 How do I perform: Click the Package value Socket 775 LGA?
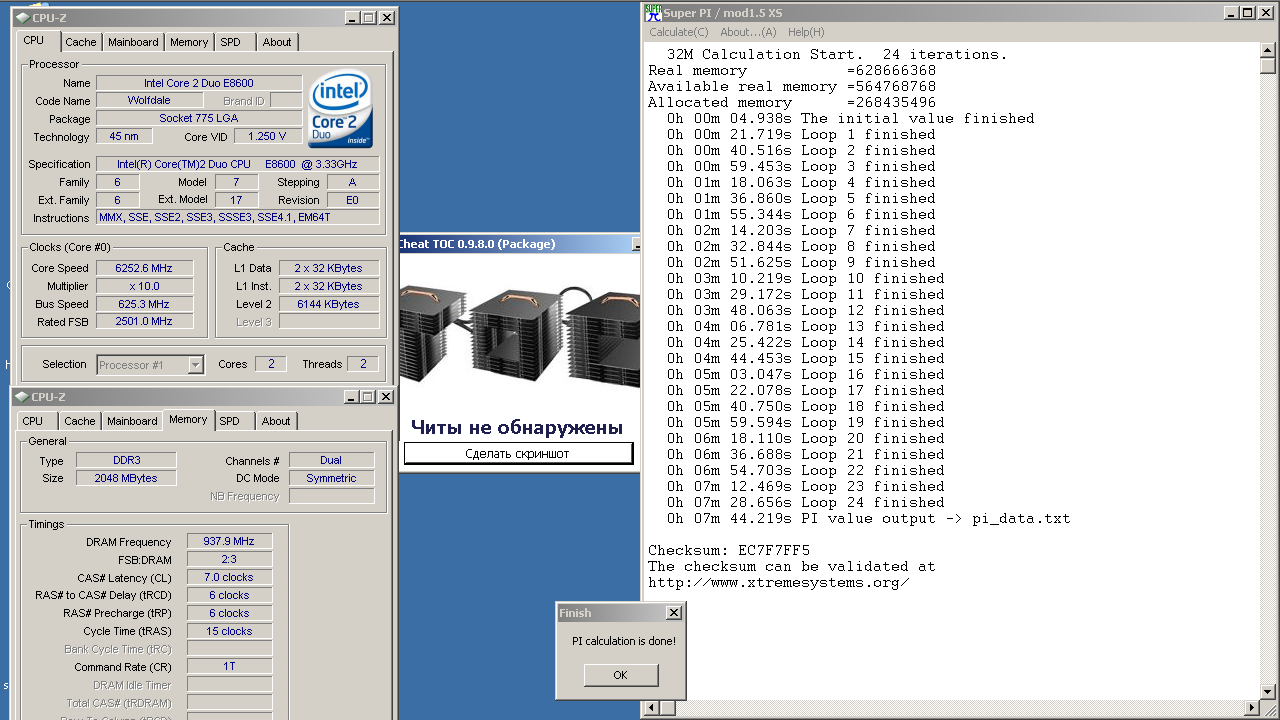click(x=199, y=119)
